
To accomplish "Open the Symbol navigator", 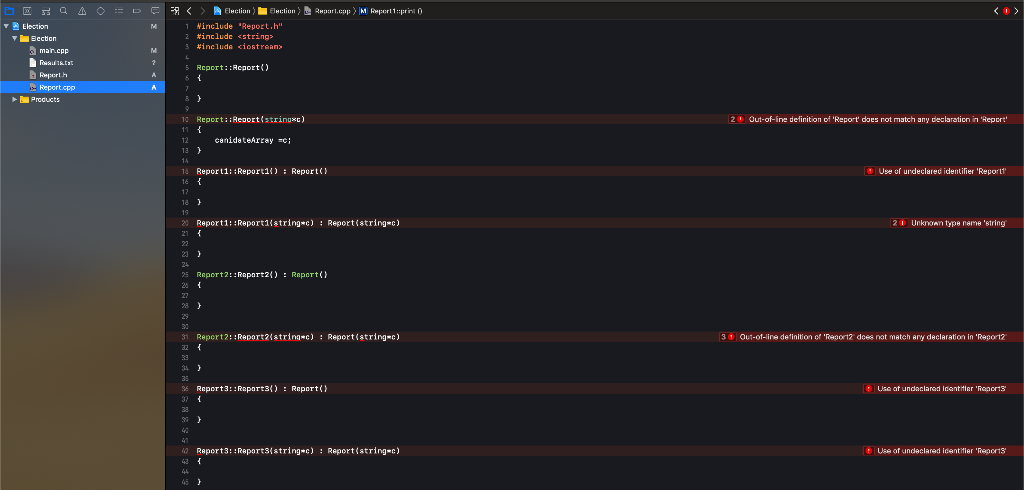I will [x=46, y=10].
